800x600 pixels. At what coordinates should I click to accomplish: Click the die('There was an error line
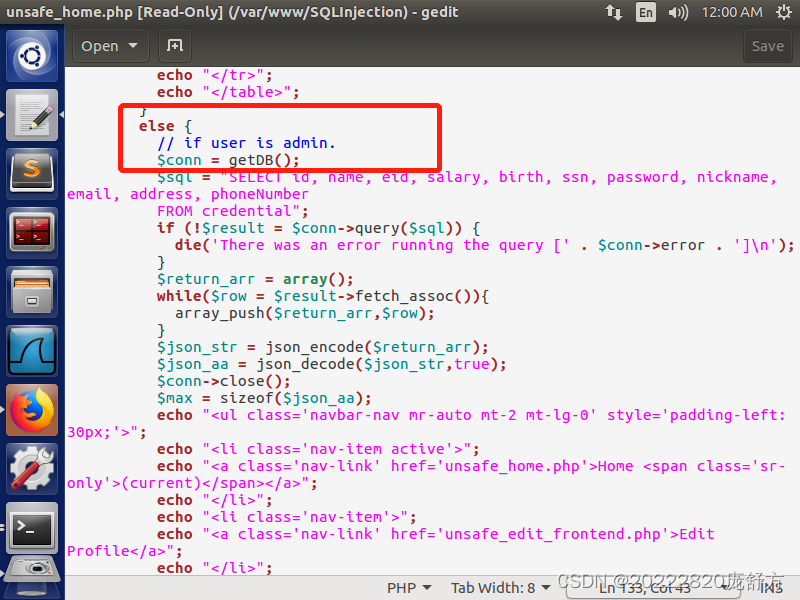click(x=484, y=245)
